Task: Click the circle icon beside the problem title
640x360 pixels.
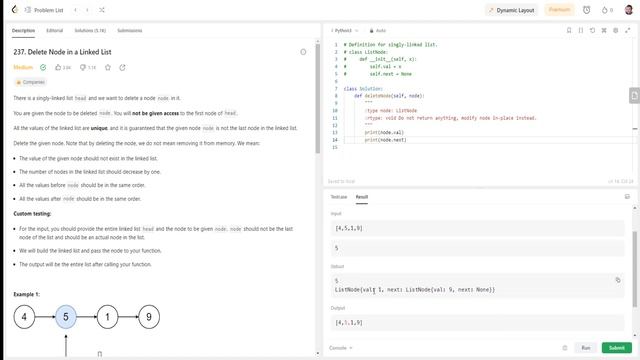Action: click(303, 52)
